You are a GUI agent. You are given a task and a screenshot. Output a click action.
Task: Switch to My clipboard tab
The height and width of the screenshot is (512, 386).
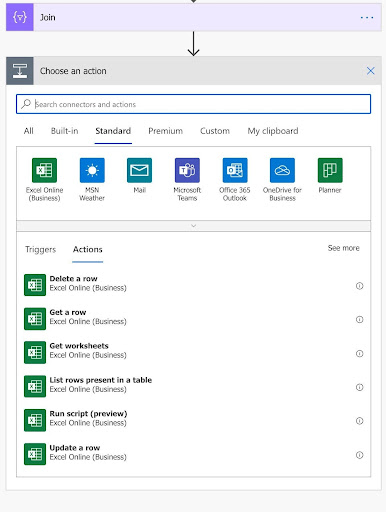point(273,131)
